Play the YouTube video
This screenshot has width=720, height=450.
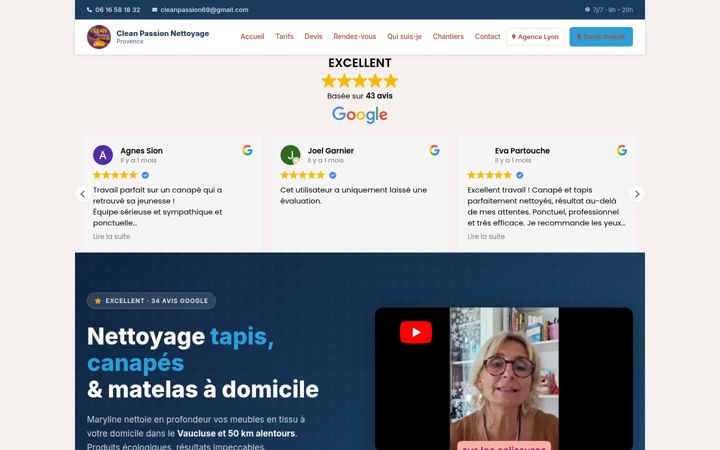tap(416, 332)
